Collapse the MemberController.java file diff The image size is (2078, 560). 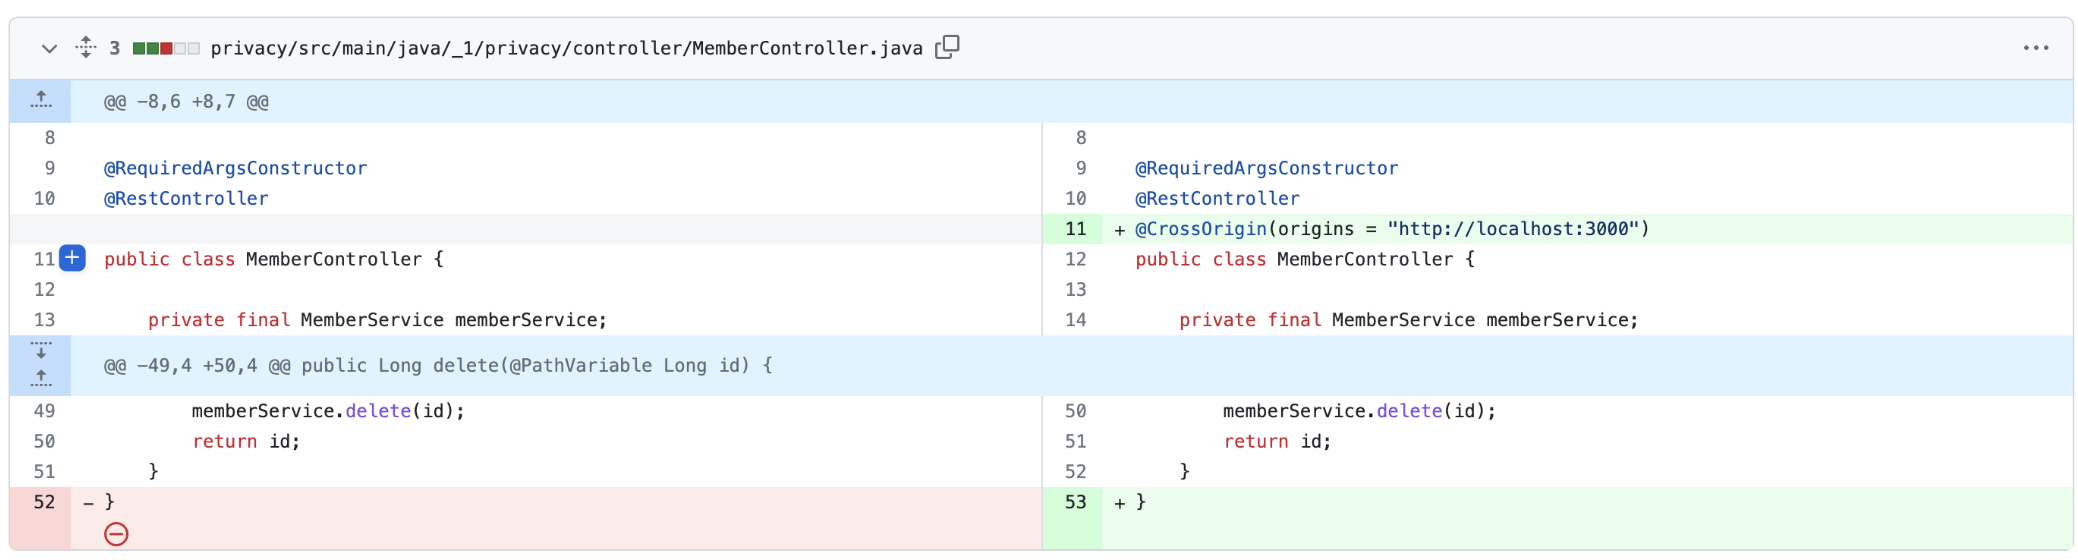click(49, 48)
